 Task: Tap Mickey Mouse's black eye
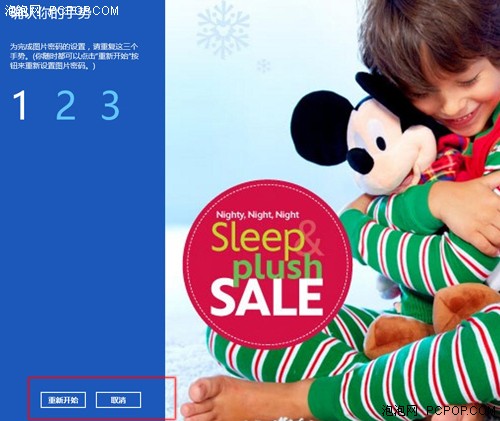click(381, 143)
